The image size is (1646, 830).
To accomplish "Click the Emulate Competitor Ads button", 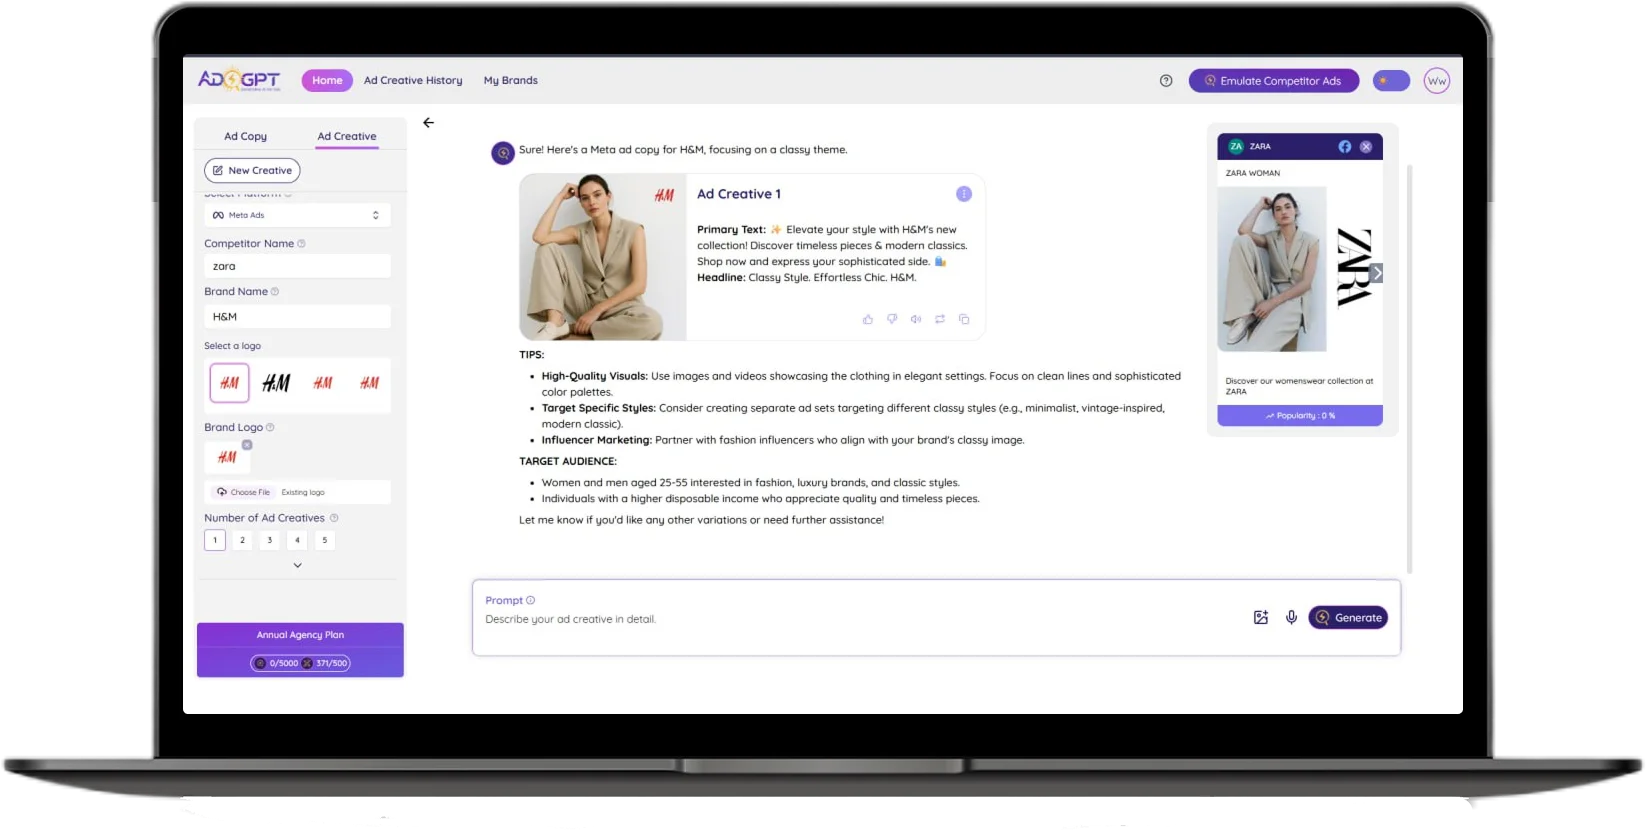I will 1273,81.
